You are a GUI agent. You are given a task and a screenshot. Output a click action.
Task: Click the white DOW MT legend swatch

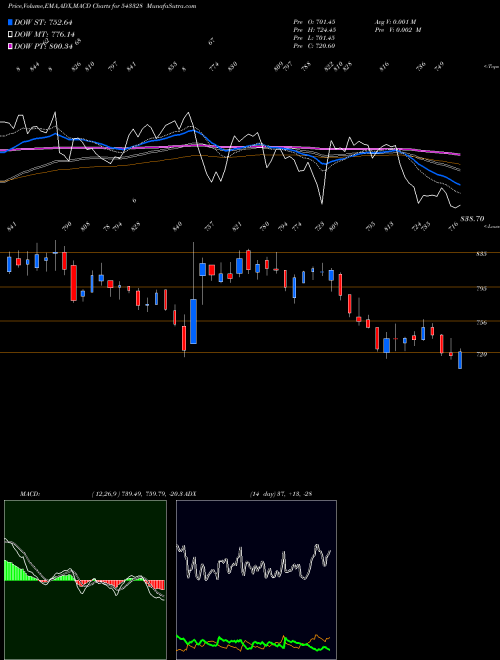[x=10, y=34]
